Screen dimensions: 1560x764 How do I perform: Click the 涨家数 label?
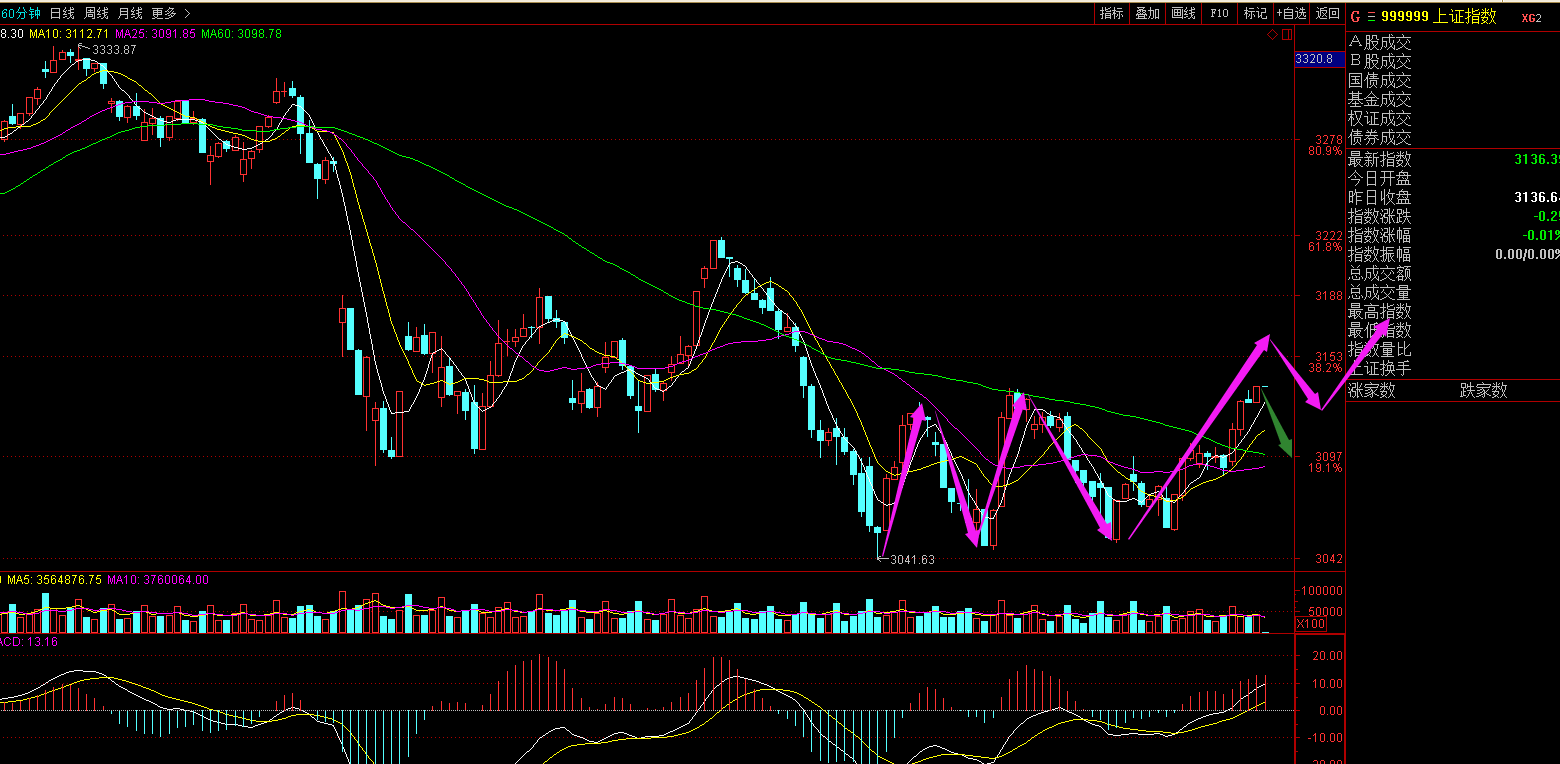coord(1372,390)
